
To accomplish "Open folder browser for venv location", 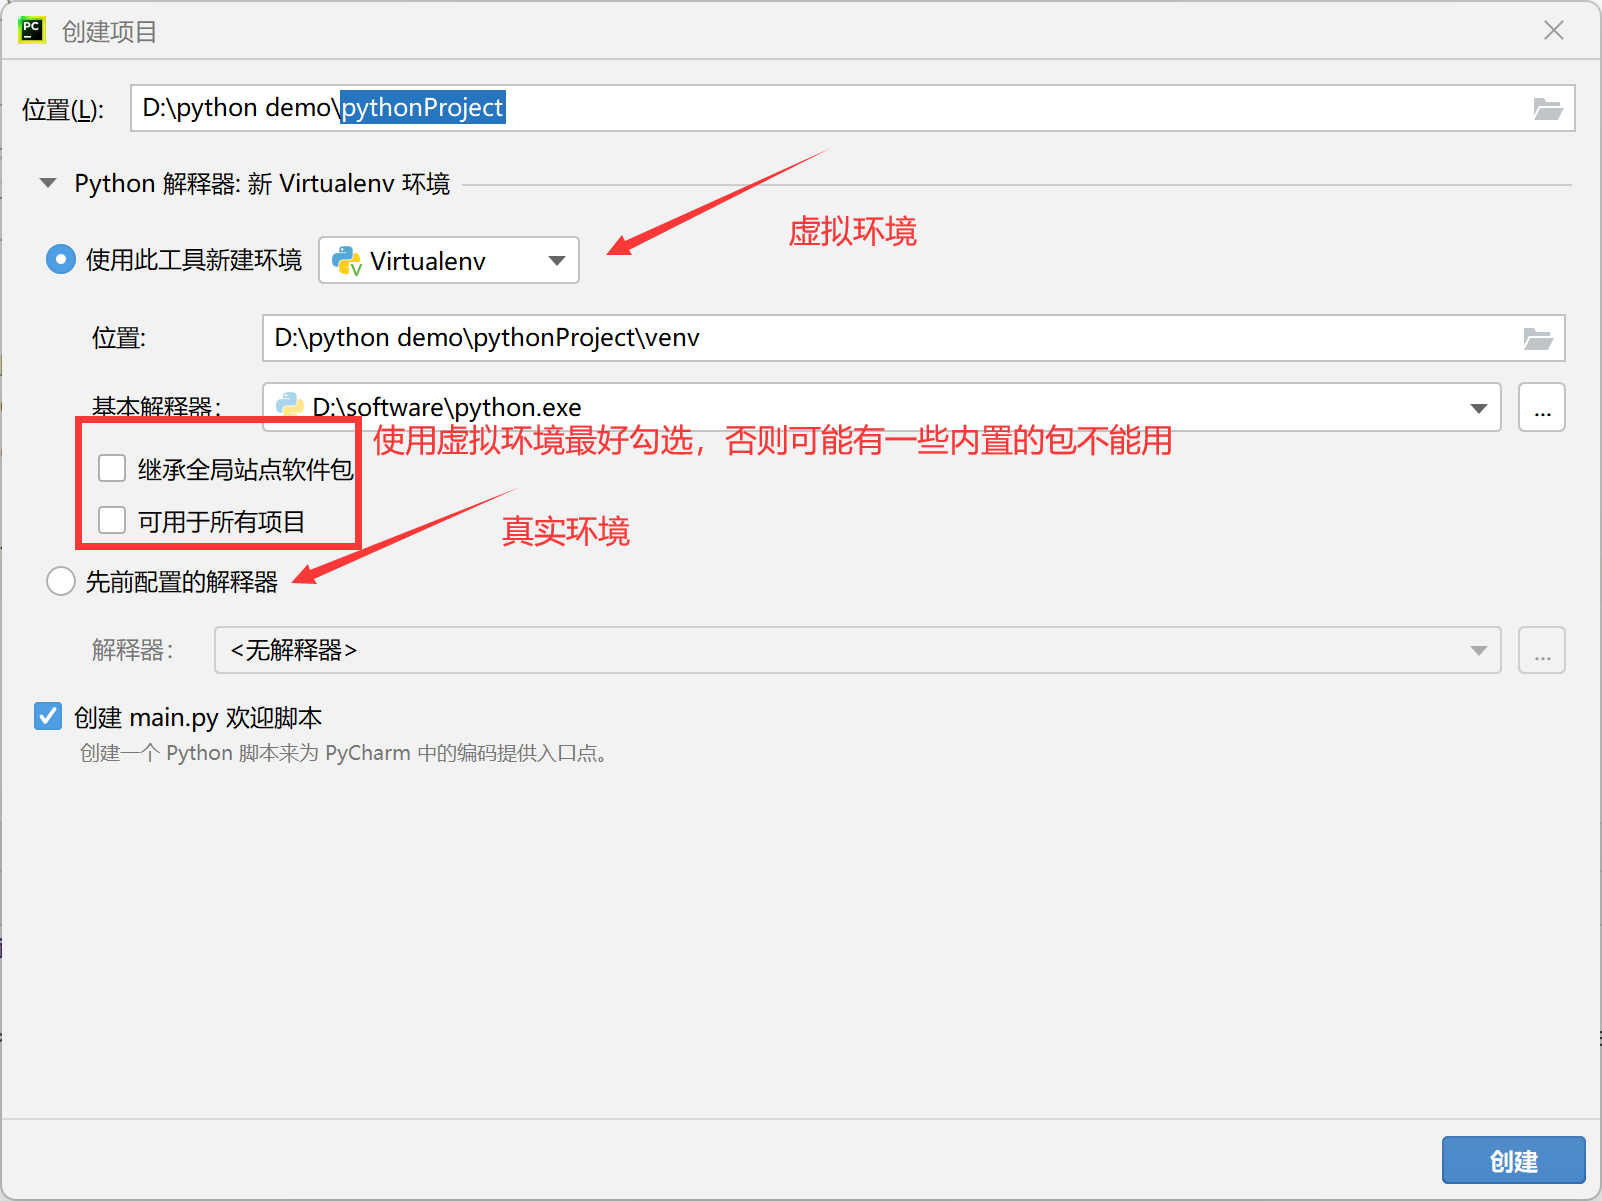I will tap(1538, 338).
